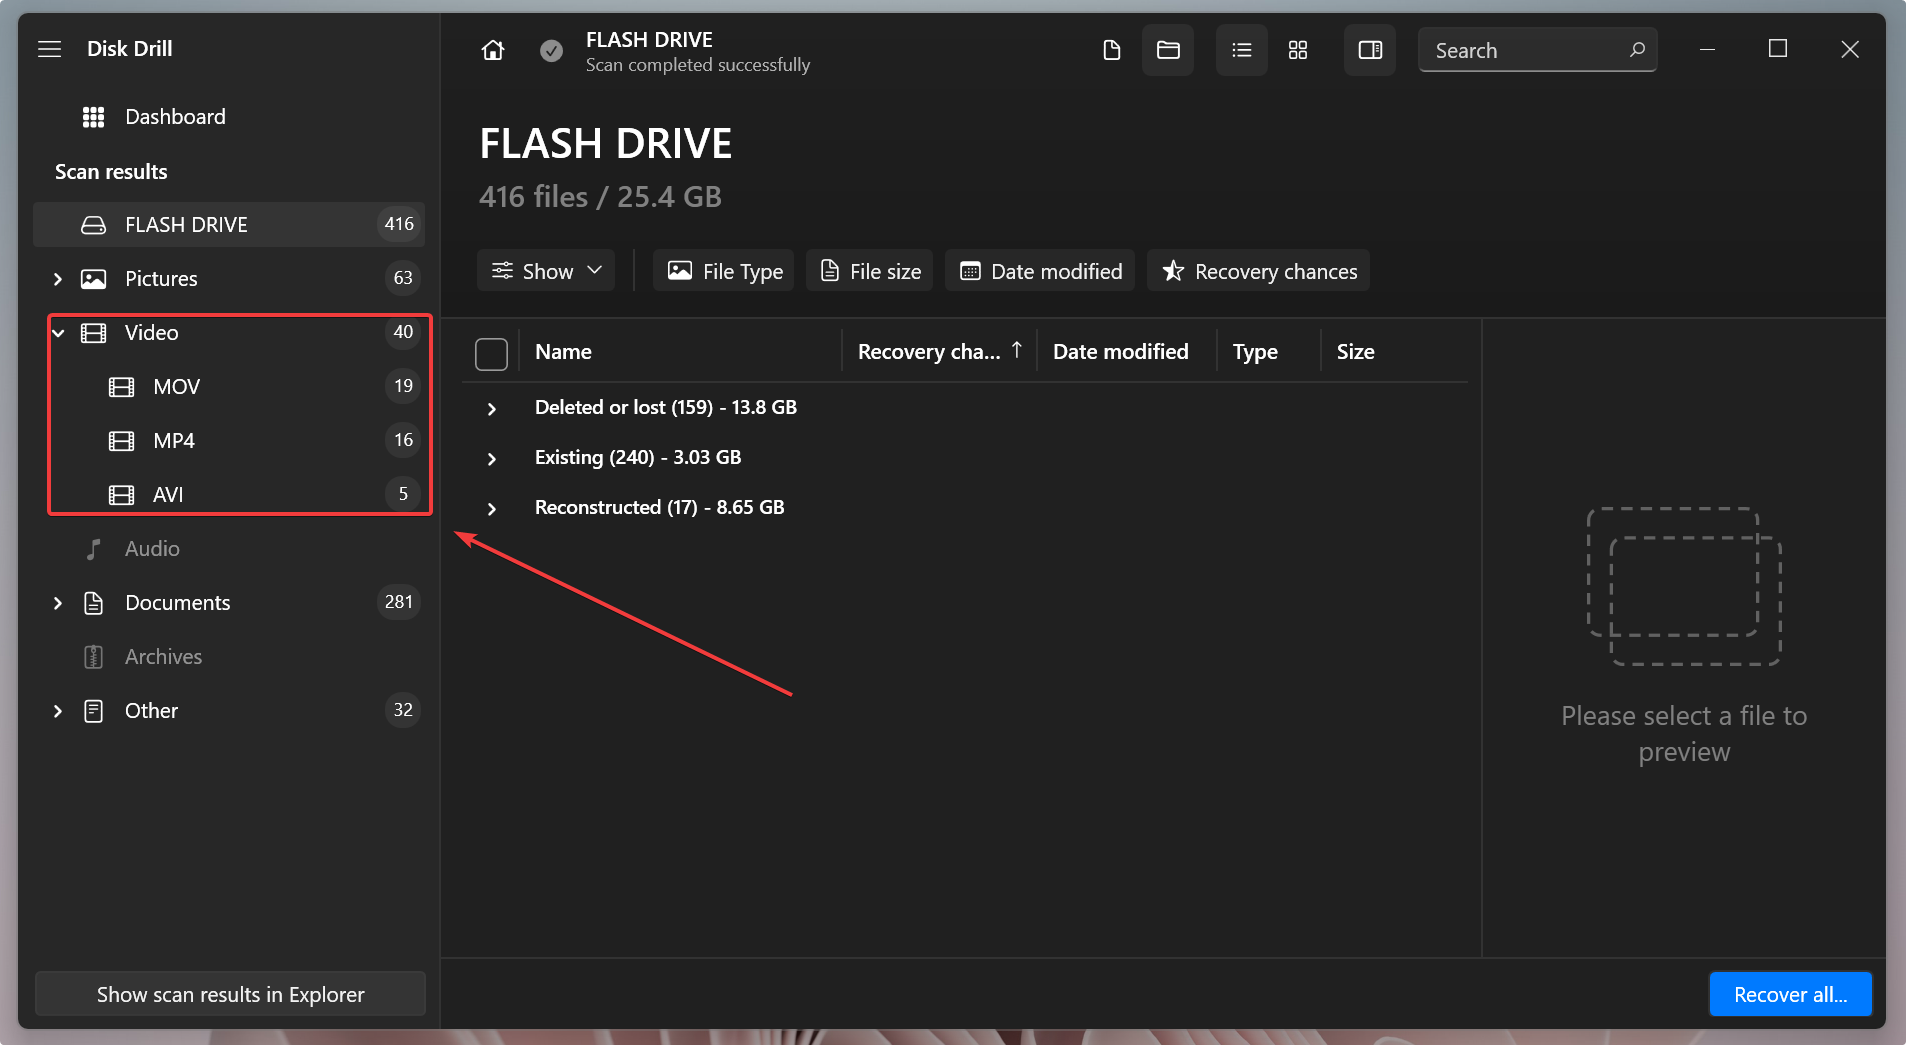Go to home screen via house icon
The image size is (1906, 1045).
pos(493,50)
